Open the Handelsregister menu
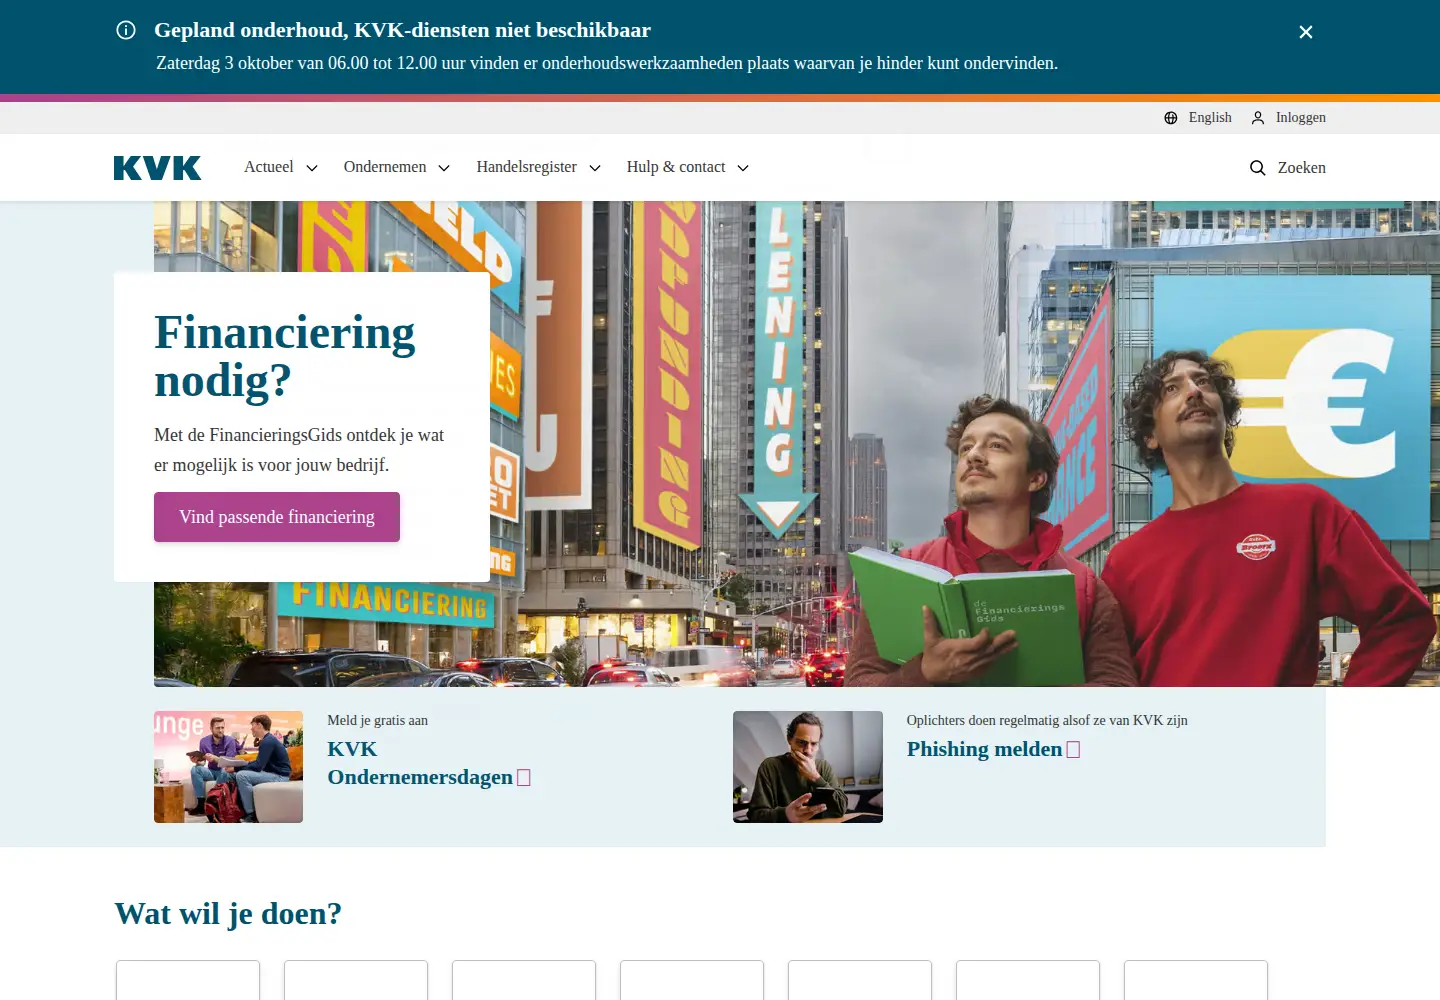Image resolution: width=1440 pixels, height=1000 pixels. (x=539, y=167)
